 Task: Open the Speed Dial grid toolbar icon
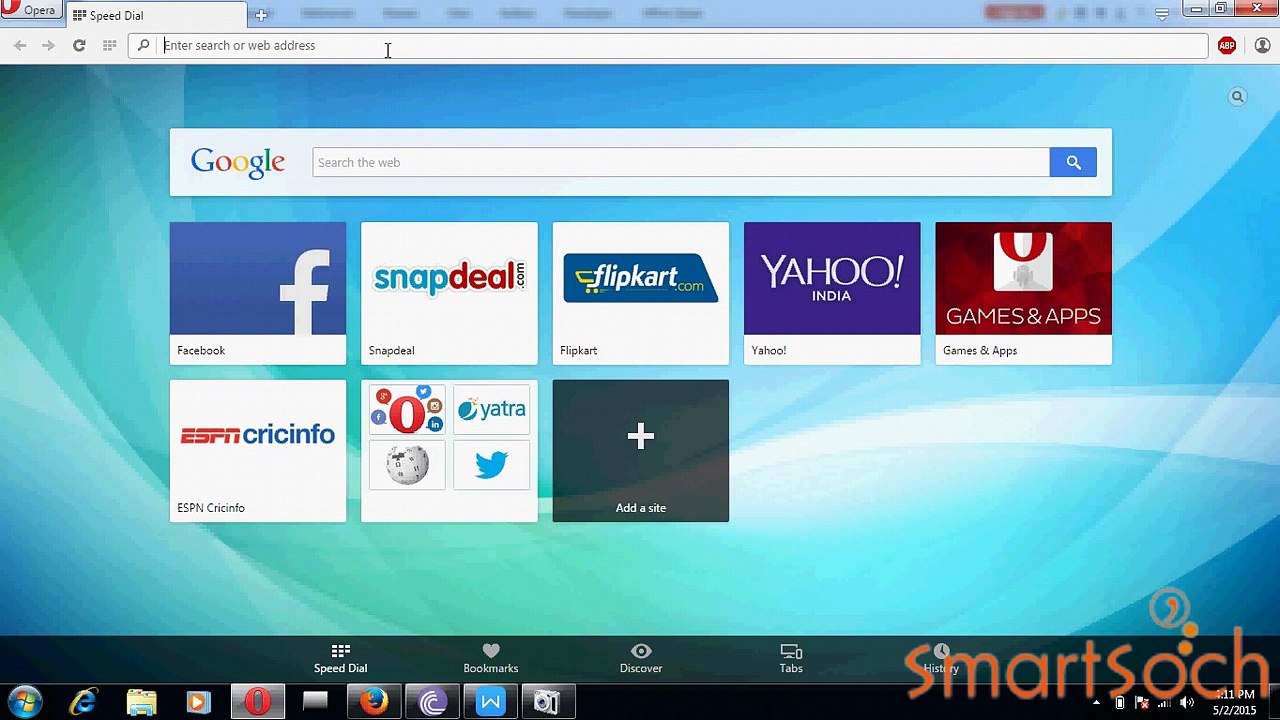109,45
